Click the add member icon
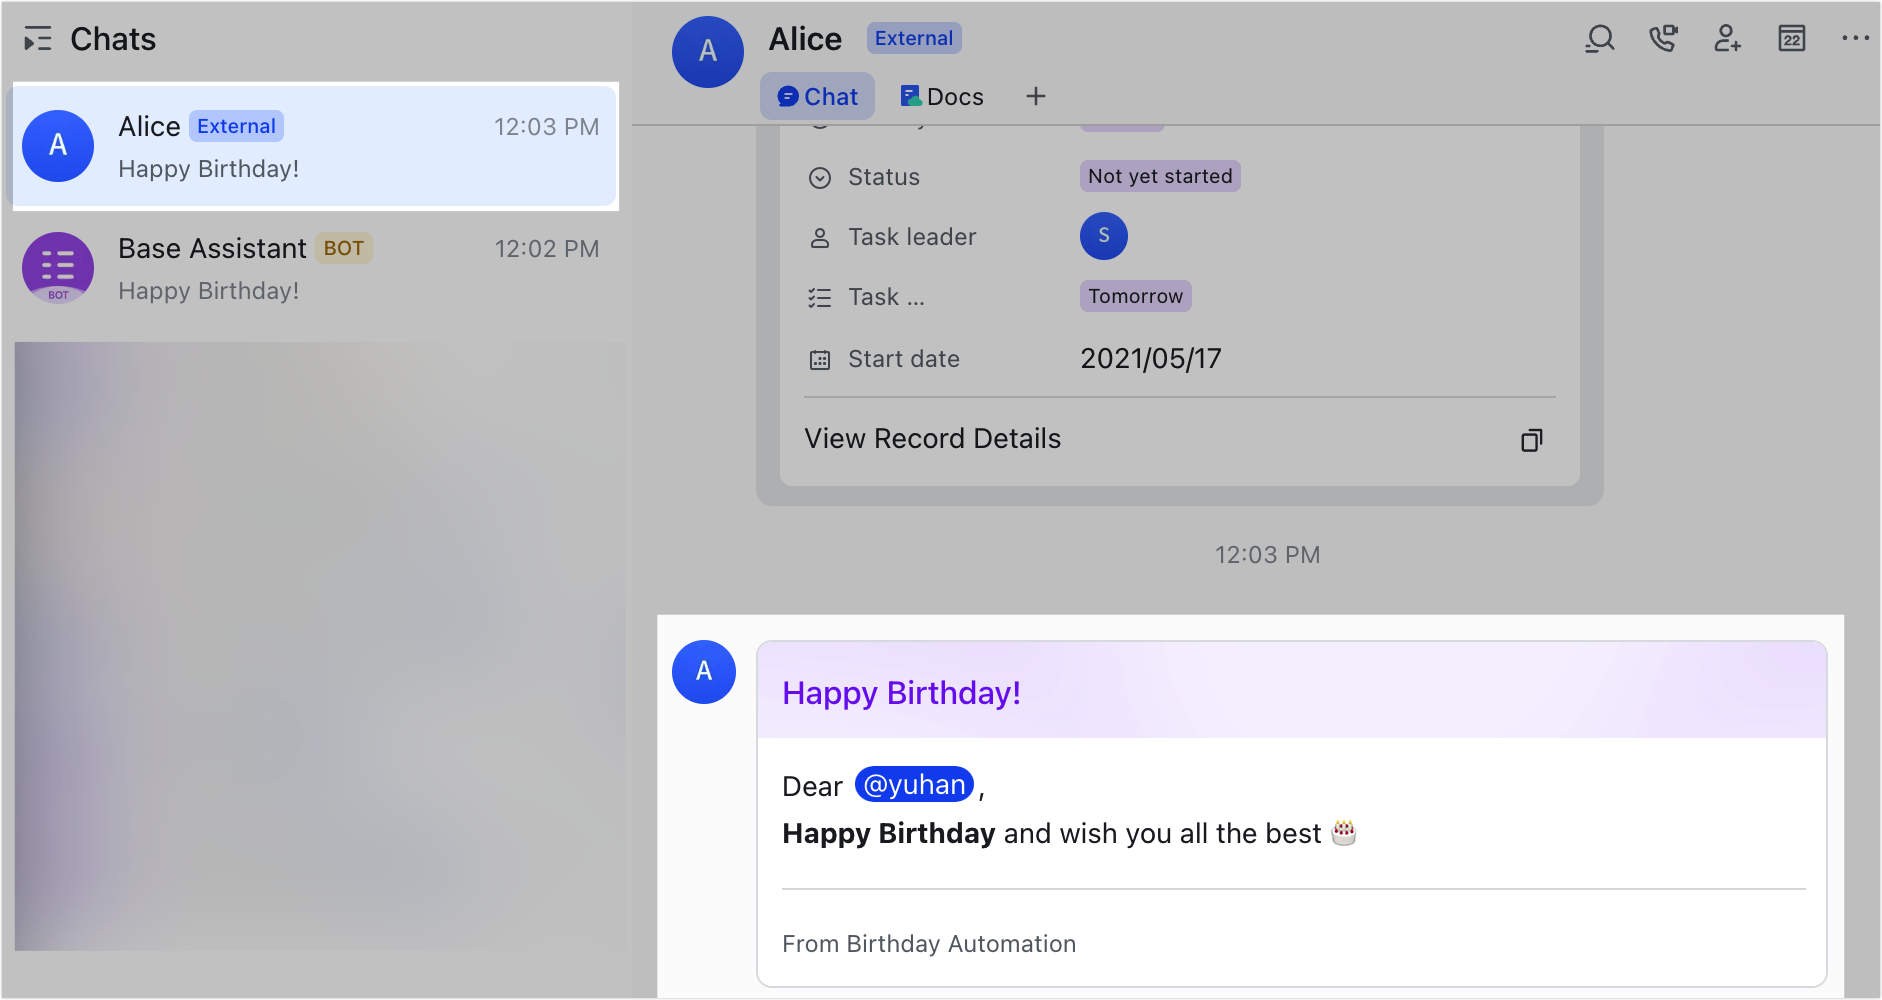1882x1000 pixels. click(x=1727, y=39)
